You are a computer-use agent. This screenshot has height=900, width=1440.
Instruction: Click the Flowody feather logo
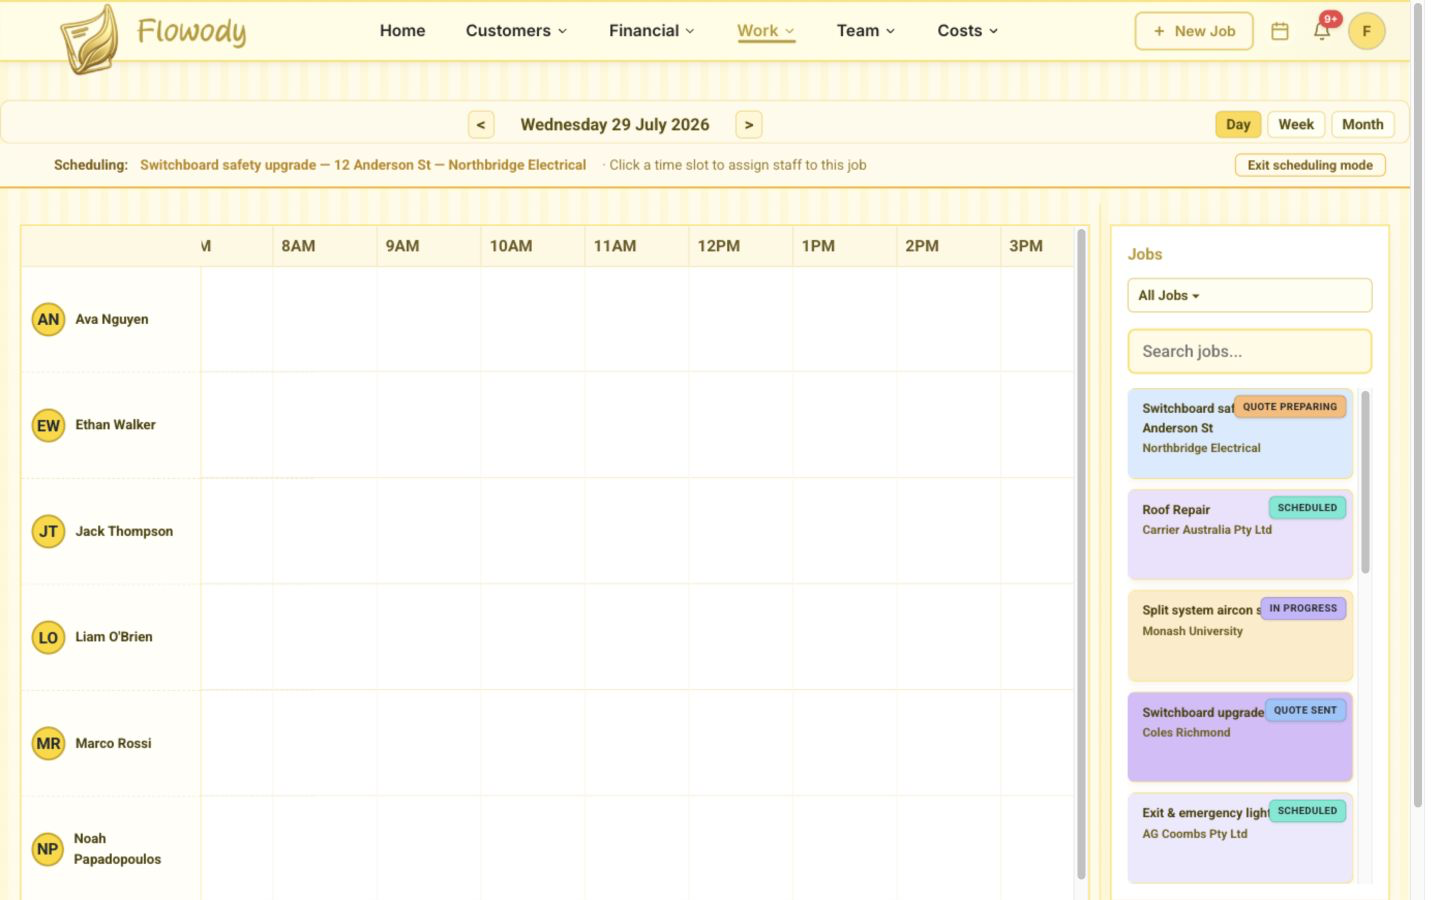click(89, 39)
